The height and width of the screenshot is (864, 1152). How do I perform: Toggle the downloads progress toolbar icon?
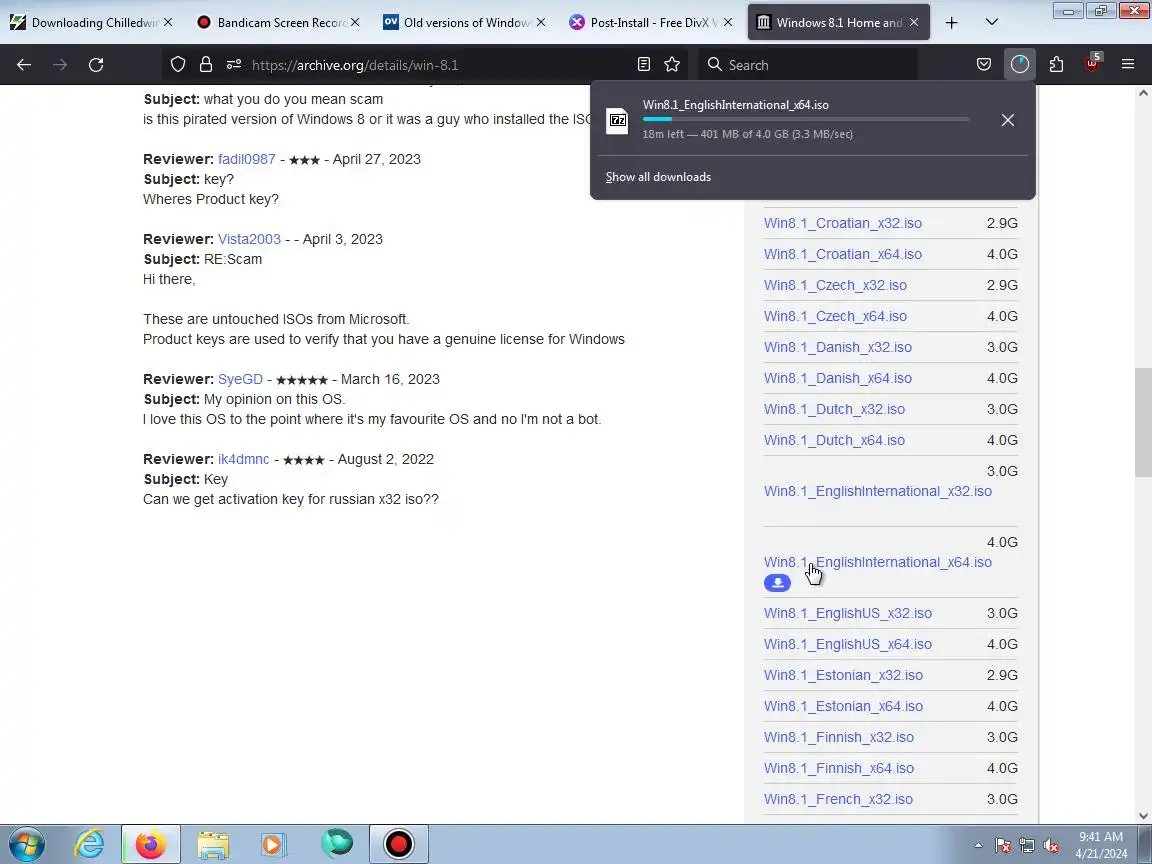click(x=1020, y=65)
